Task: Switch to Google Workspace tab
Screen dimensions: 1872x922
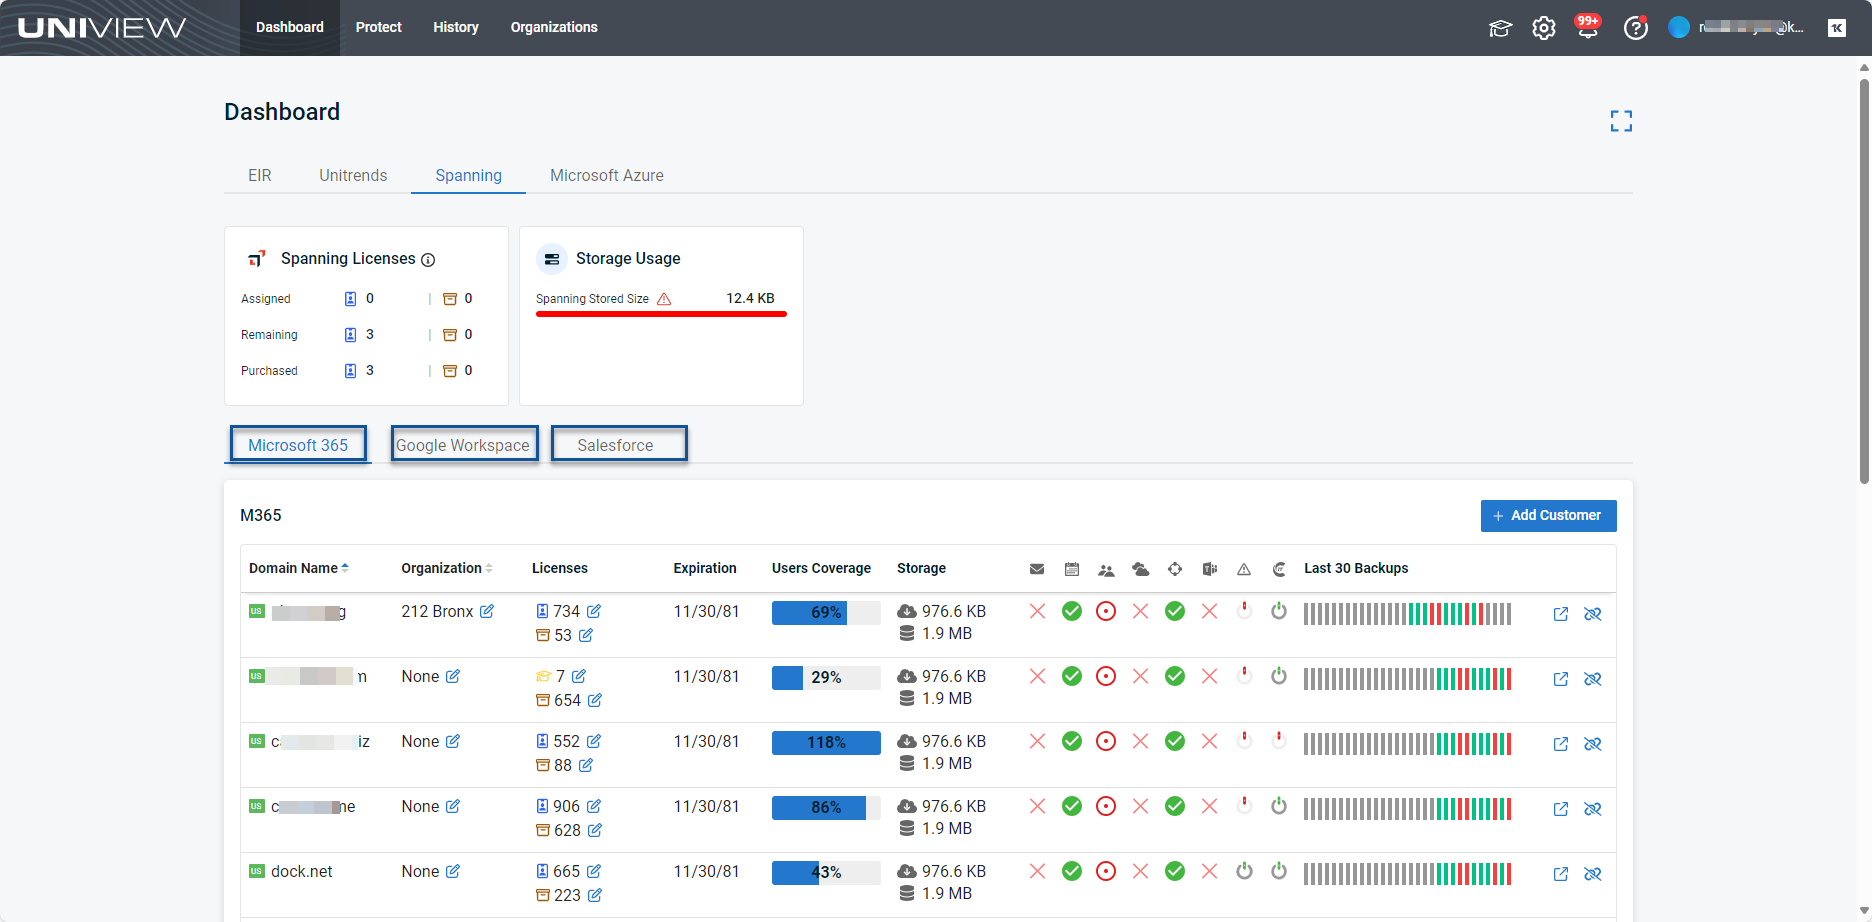Action: click(463, 445)
